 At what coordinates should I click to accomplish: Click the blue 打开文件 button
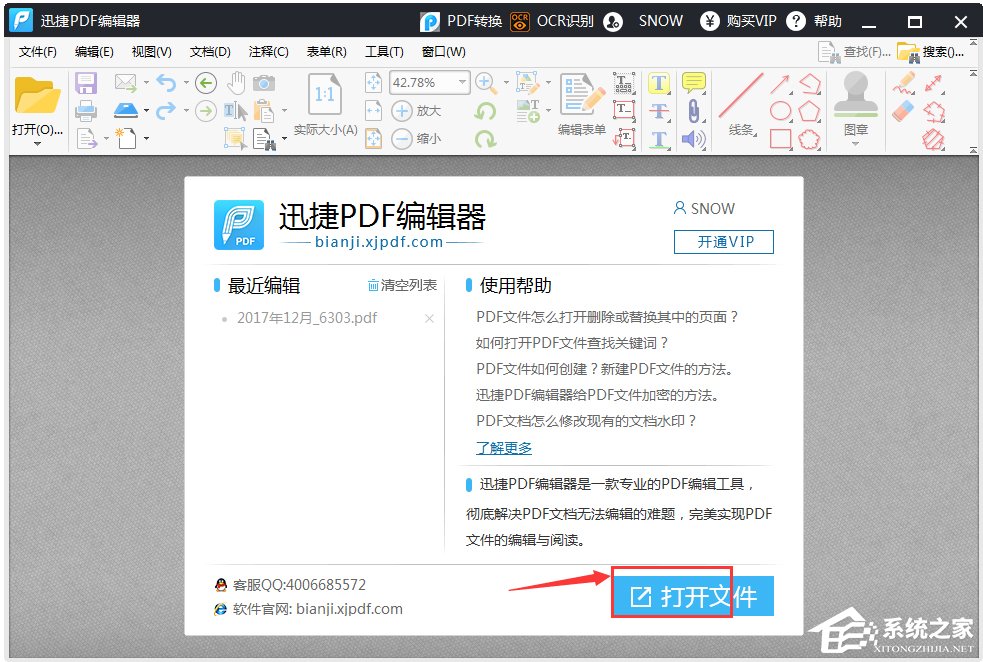(693, 596)
